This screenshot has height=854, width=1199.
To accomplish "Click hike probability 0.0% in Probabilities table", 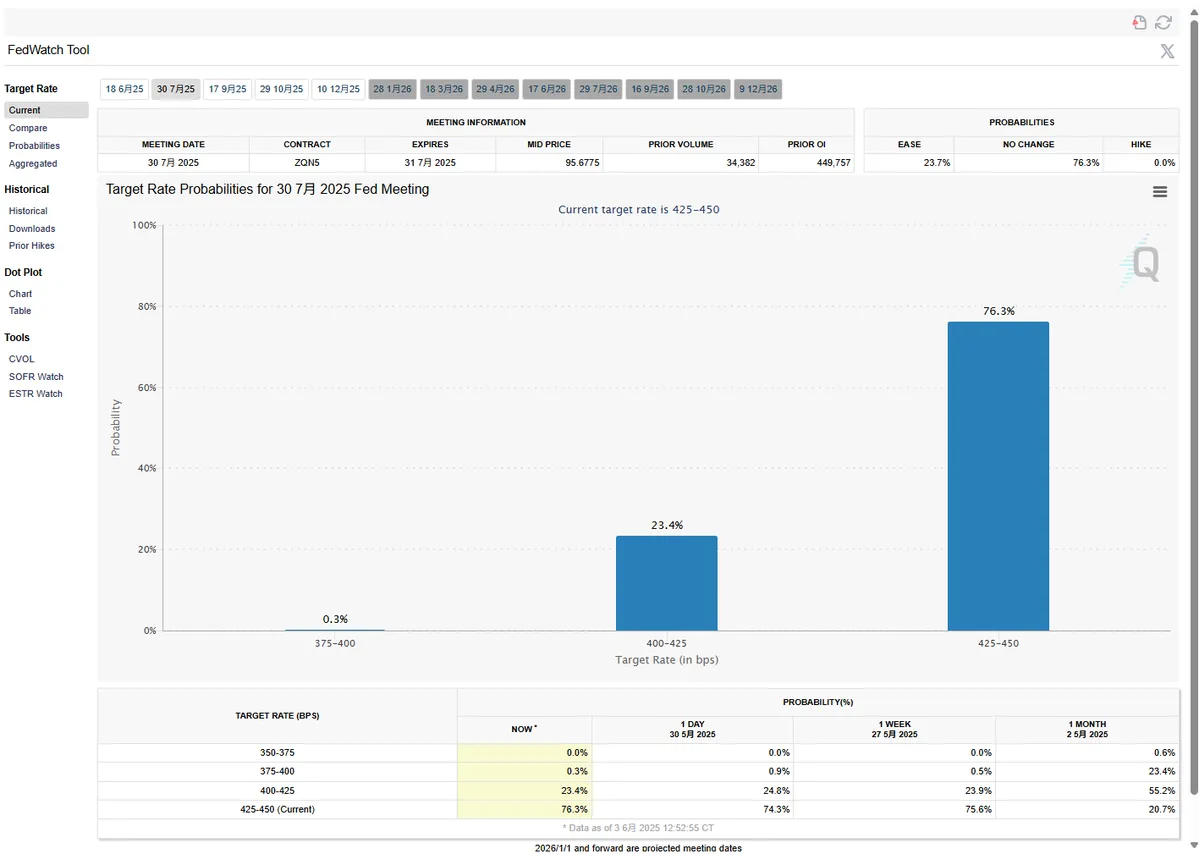I will tap(1164, 163).
